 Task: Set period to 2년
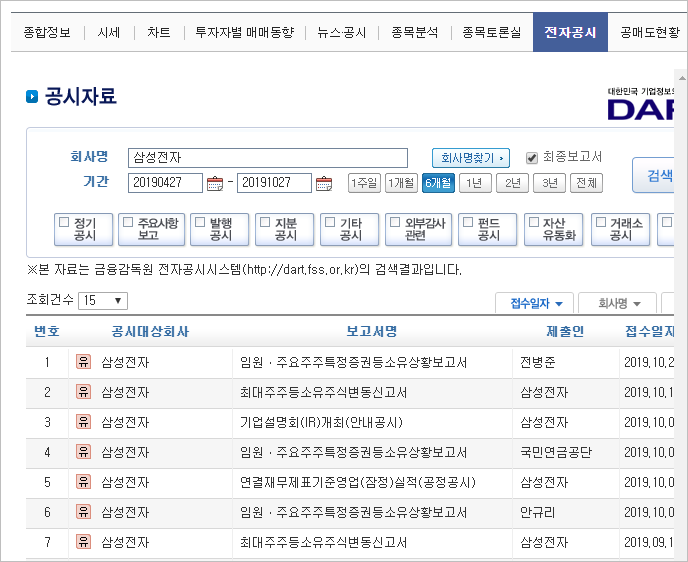click(x=512, y=183)
